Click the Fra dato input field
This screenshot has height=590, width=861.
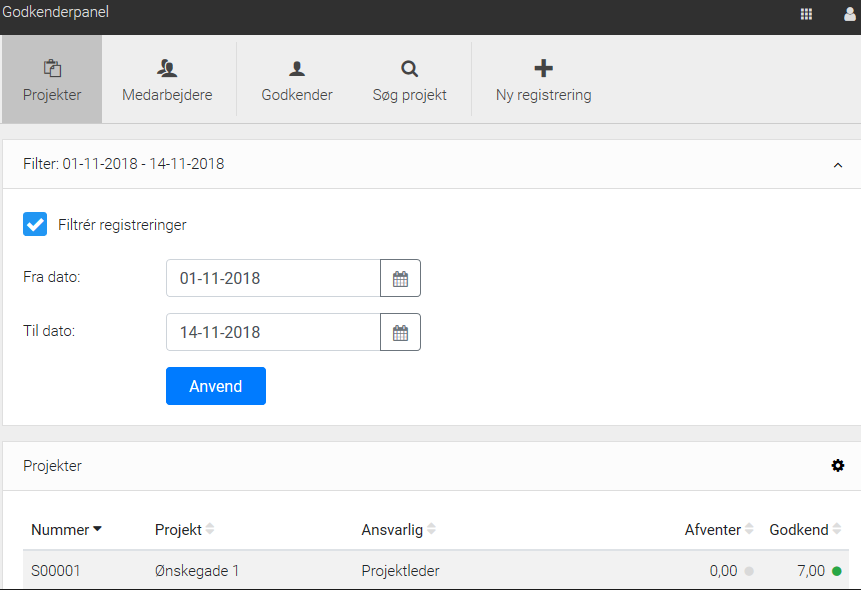(x=273, y=278)
